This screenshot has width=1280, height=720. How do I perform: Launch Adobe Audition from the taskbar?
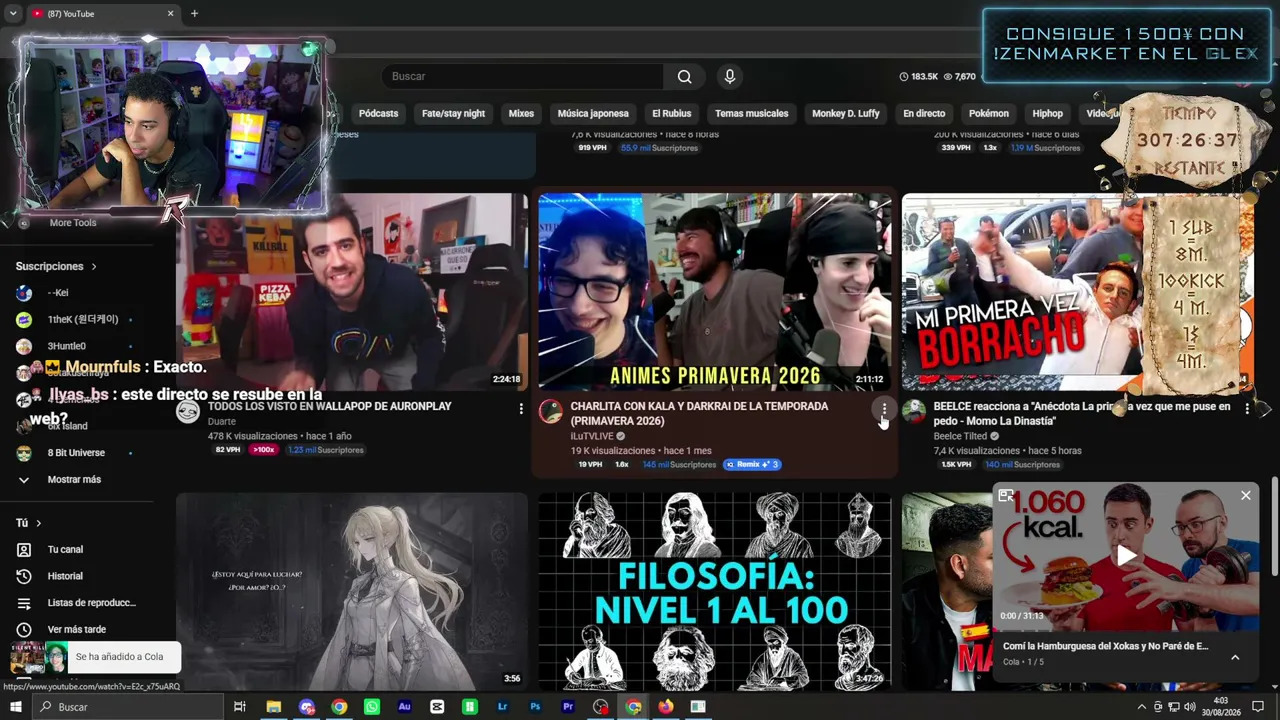(x=404, y=707)
